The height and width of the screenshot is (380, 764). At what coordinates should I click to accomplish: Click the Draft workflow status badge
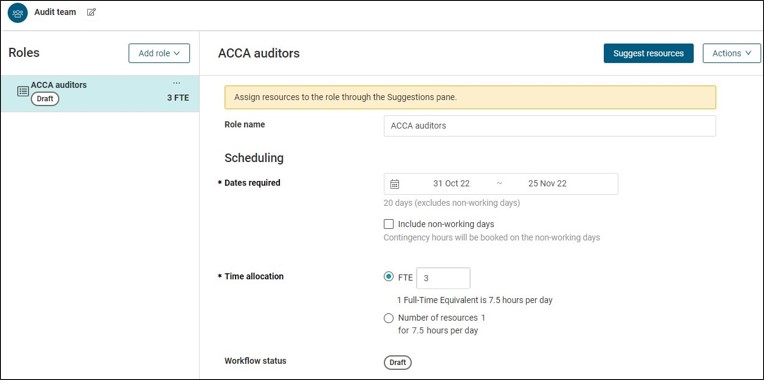tap(398, 362)
